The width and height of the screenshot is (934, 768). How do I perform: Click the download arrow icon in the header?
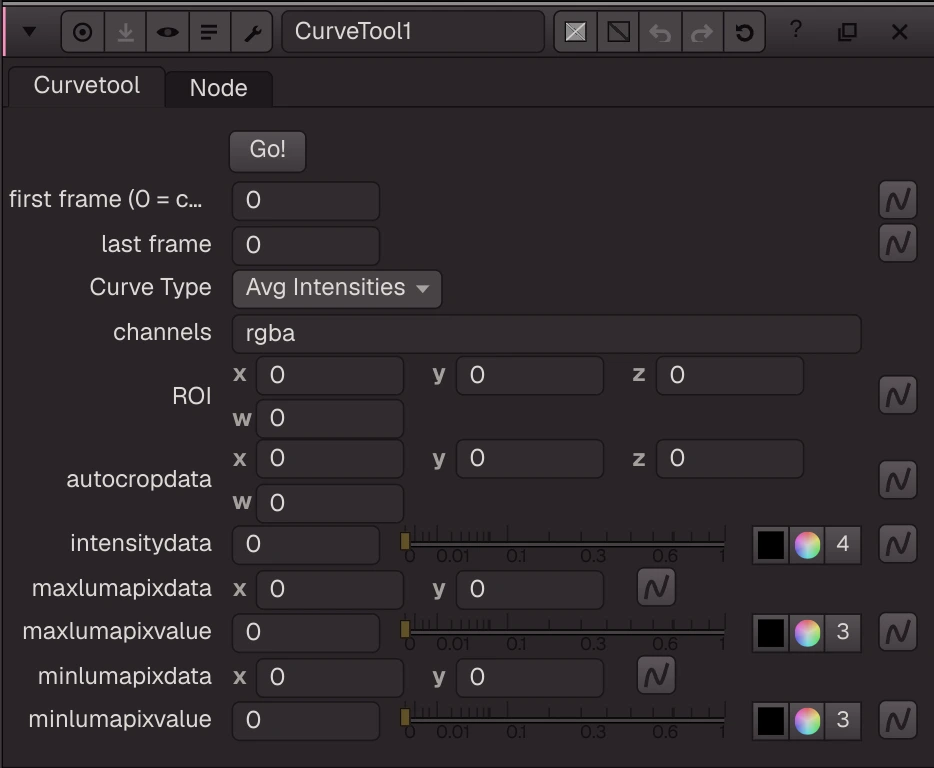point(125,32)
